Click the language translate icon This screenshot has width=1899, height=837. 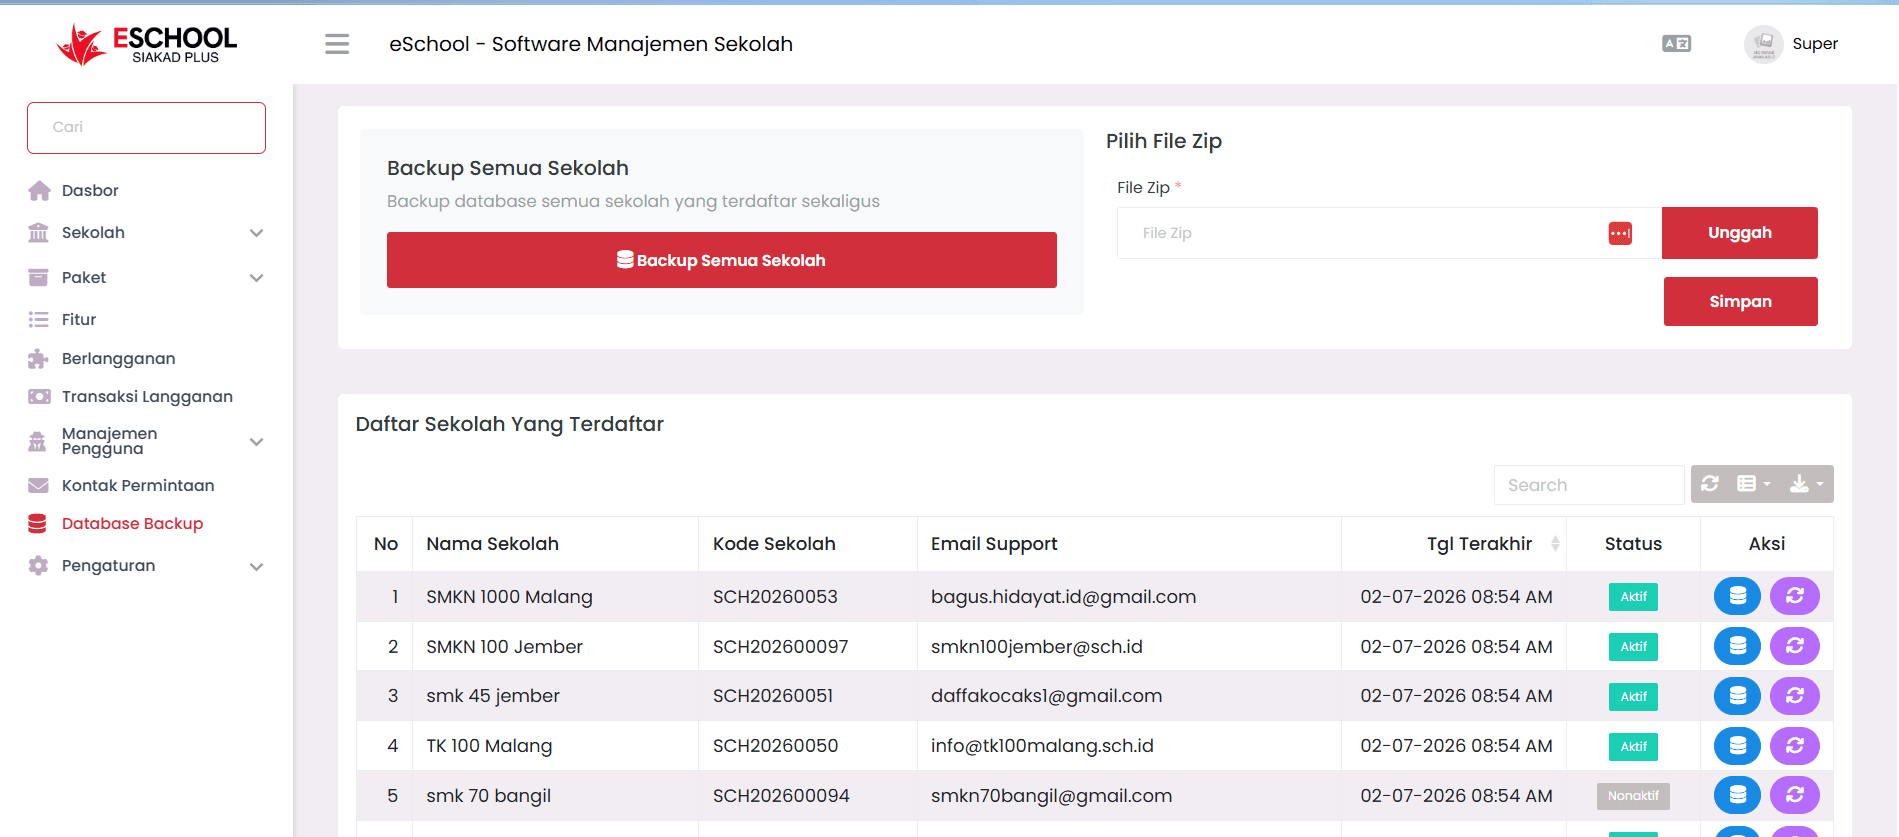(1676, 44)
